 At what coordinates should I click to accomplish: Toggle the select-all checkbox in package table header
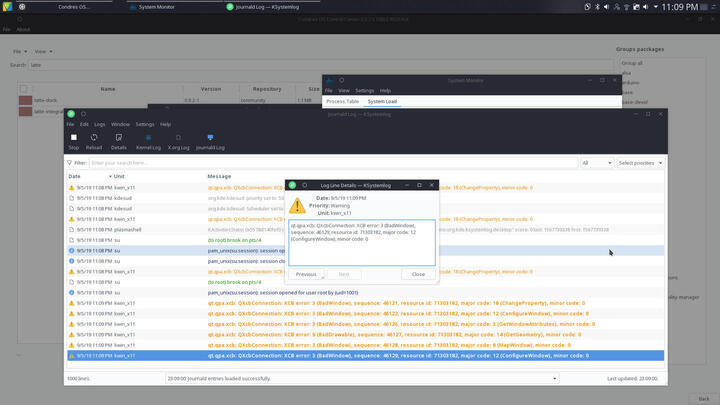tap(23, 89)
